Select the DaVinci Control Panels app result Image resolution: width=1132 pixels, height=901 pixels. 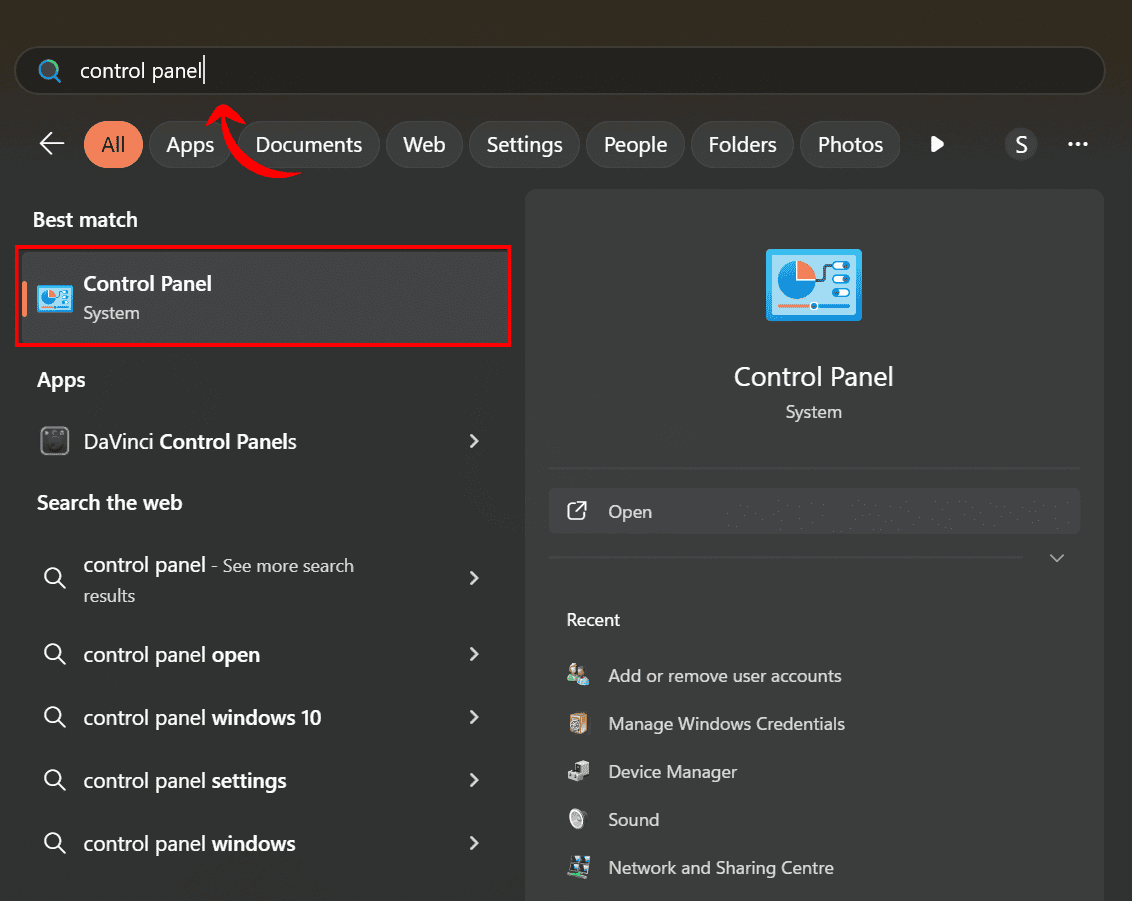(x=264, y=441)
